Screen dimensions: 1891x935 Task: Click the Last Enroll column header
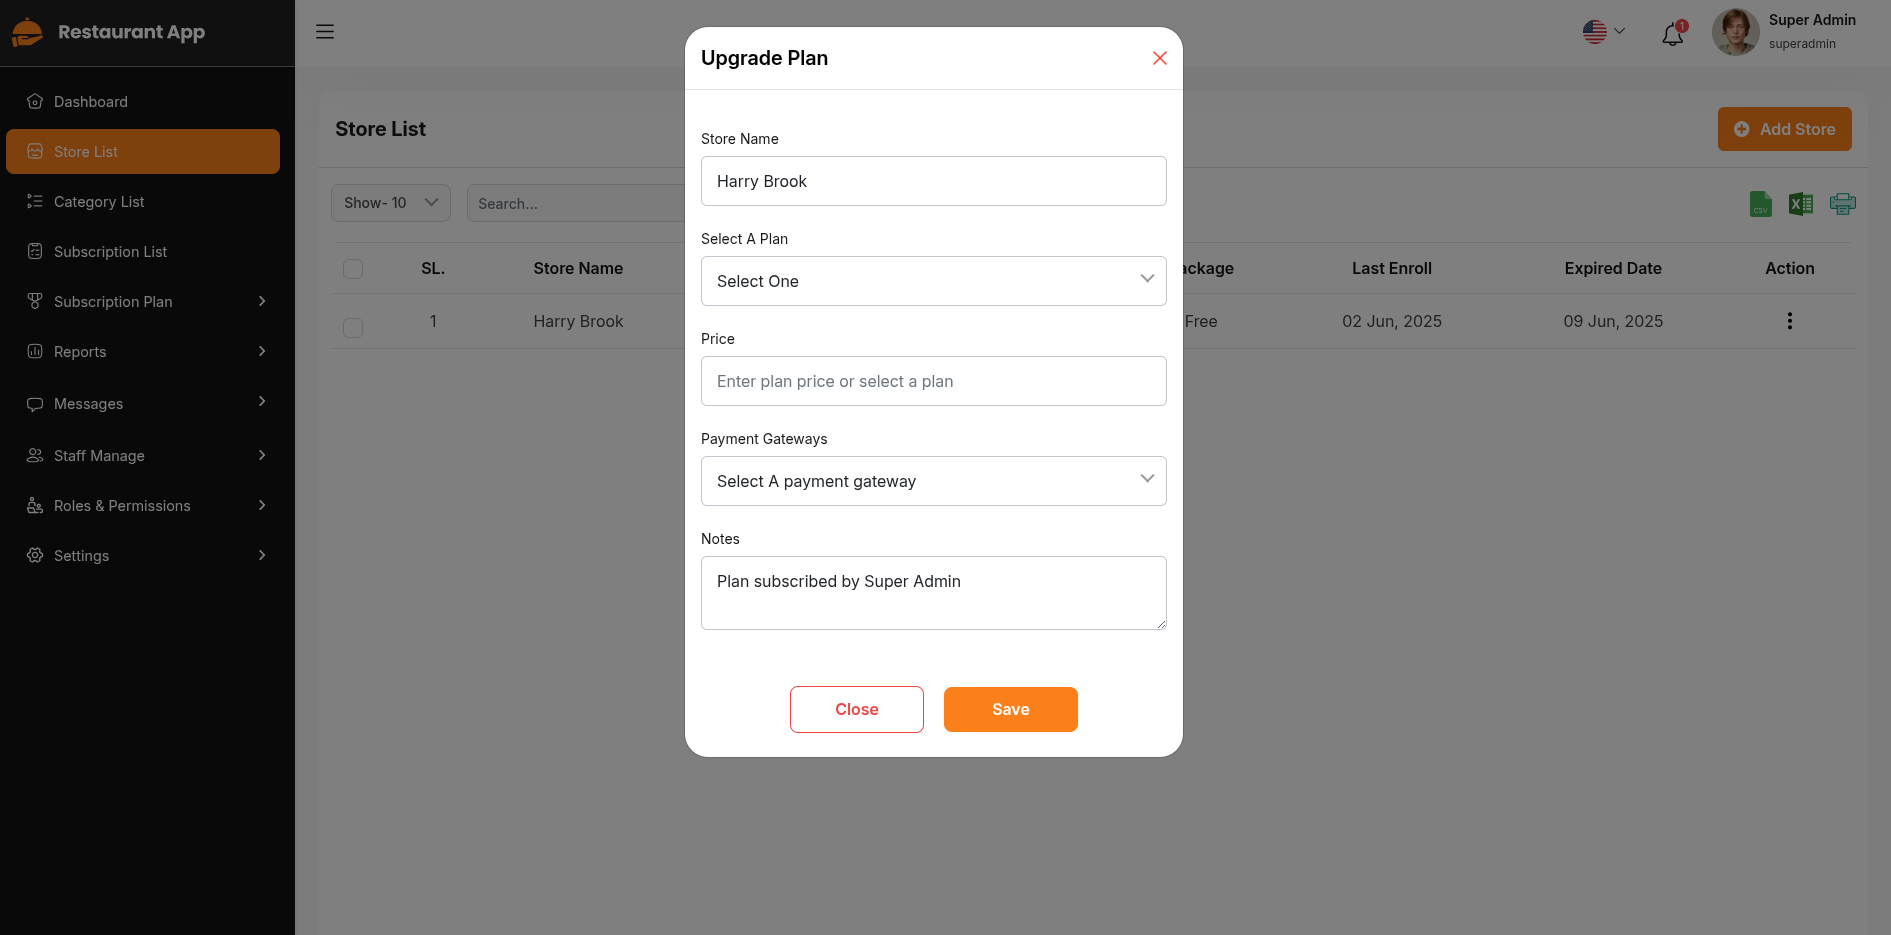coord(1392,268)
